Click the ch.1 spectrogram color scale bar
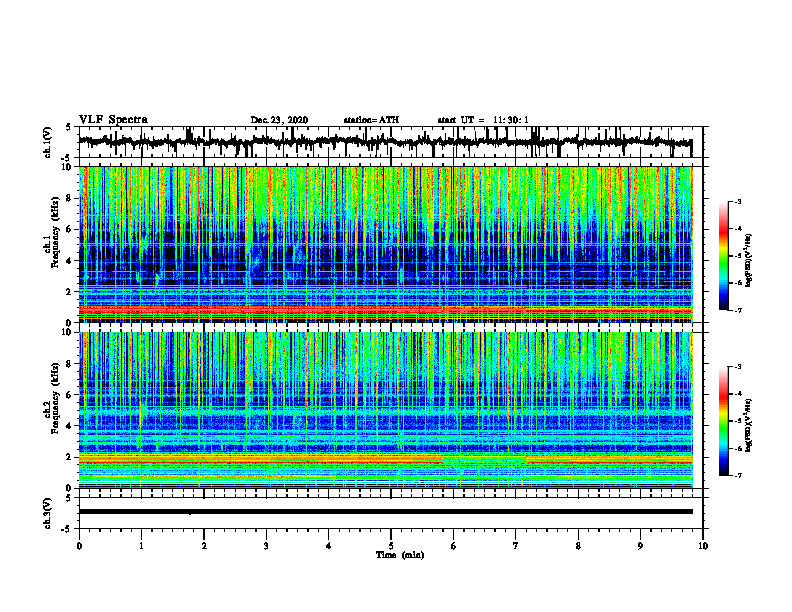Viewport: 792px width, 612px height. click(x=723, y=256)
